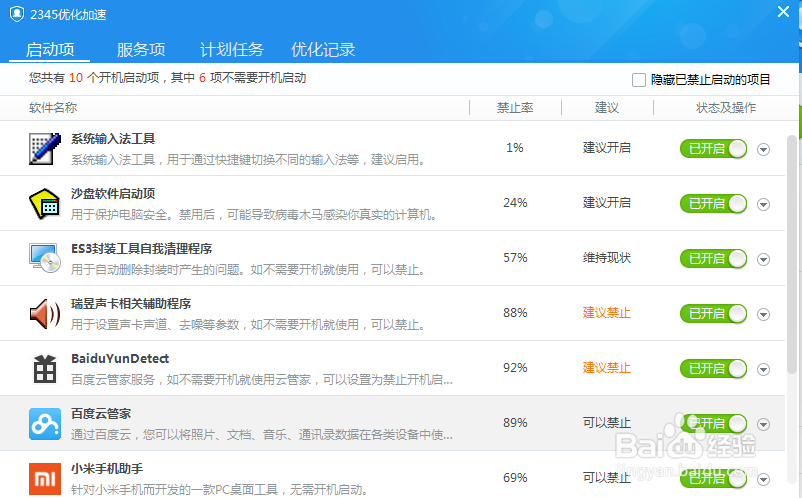Expand the ES3封装工具 row options arrow
The height and width of the screenshot is (498, 802).
(763, 259)
